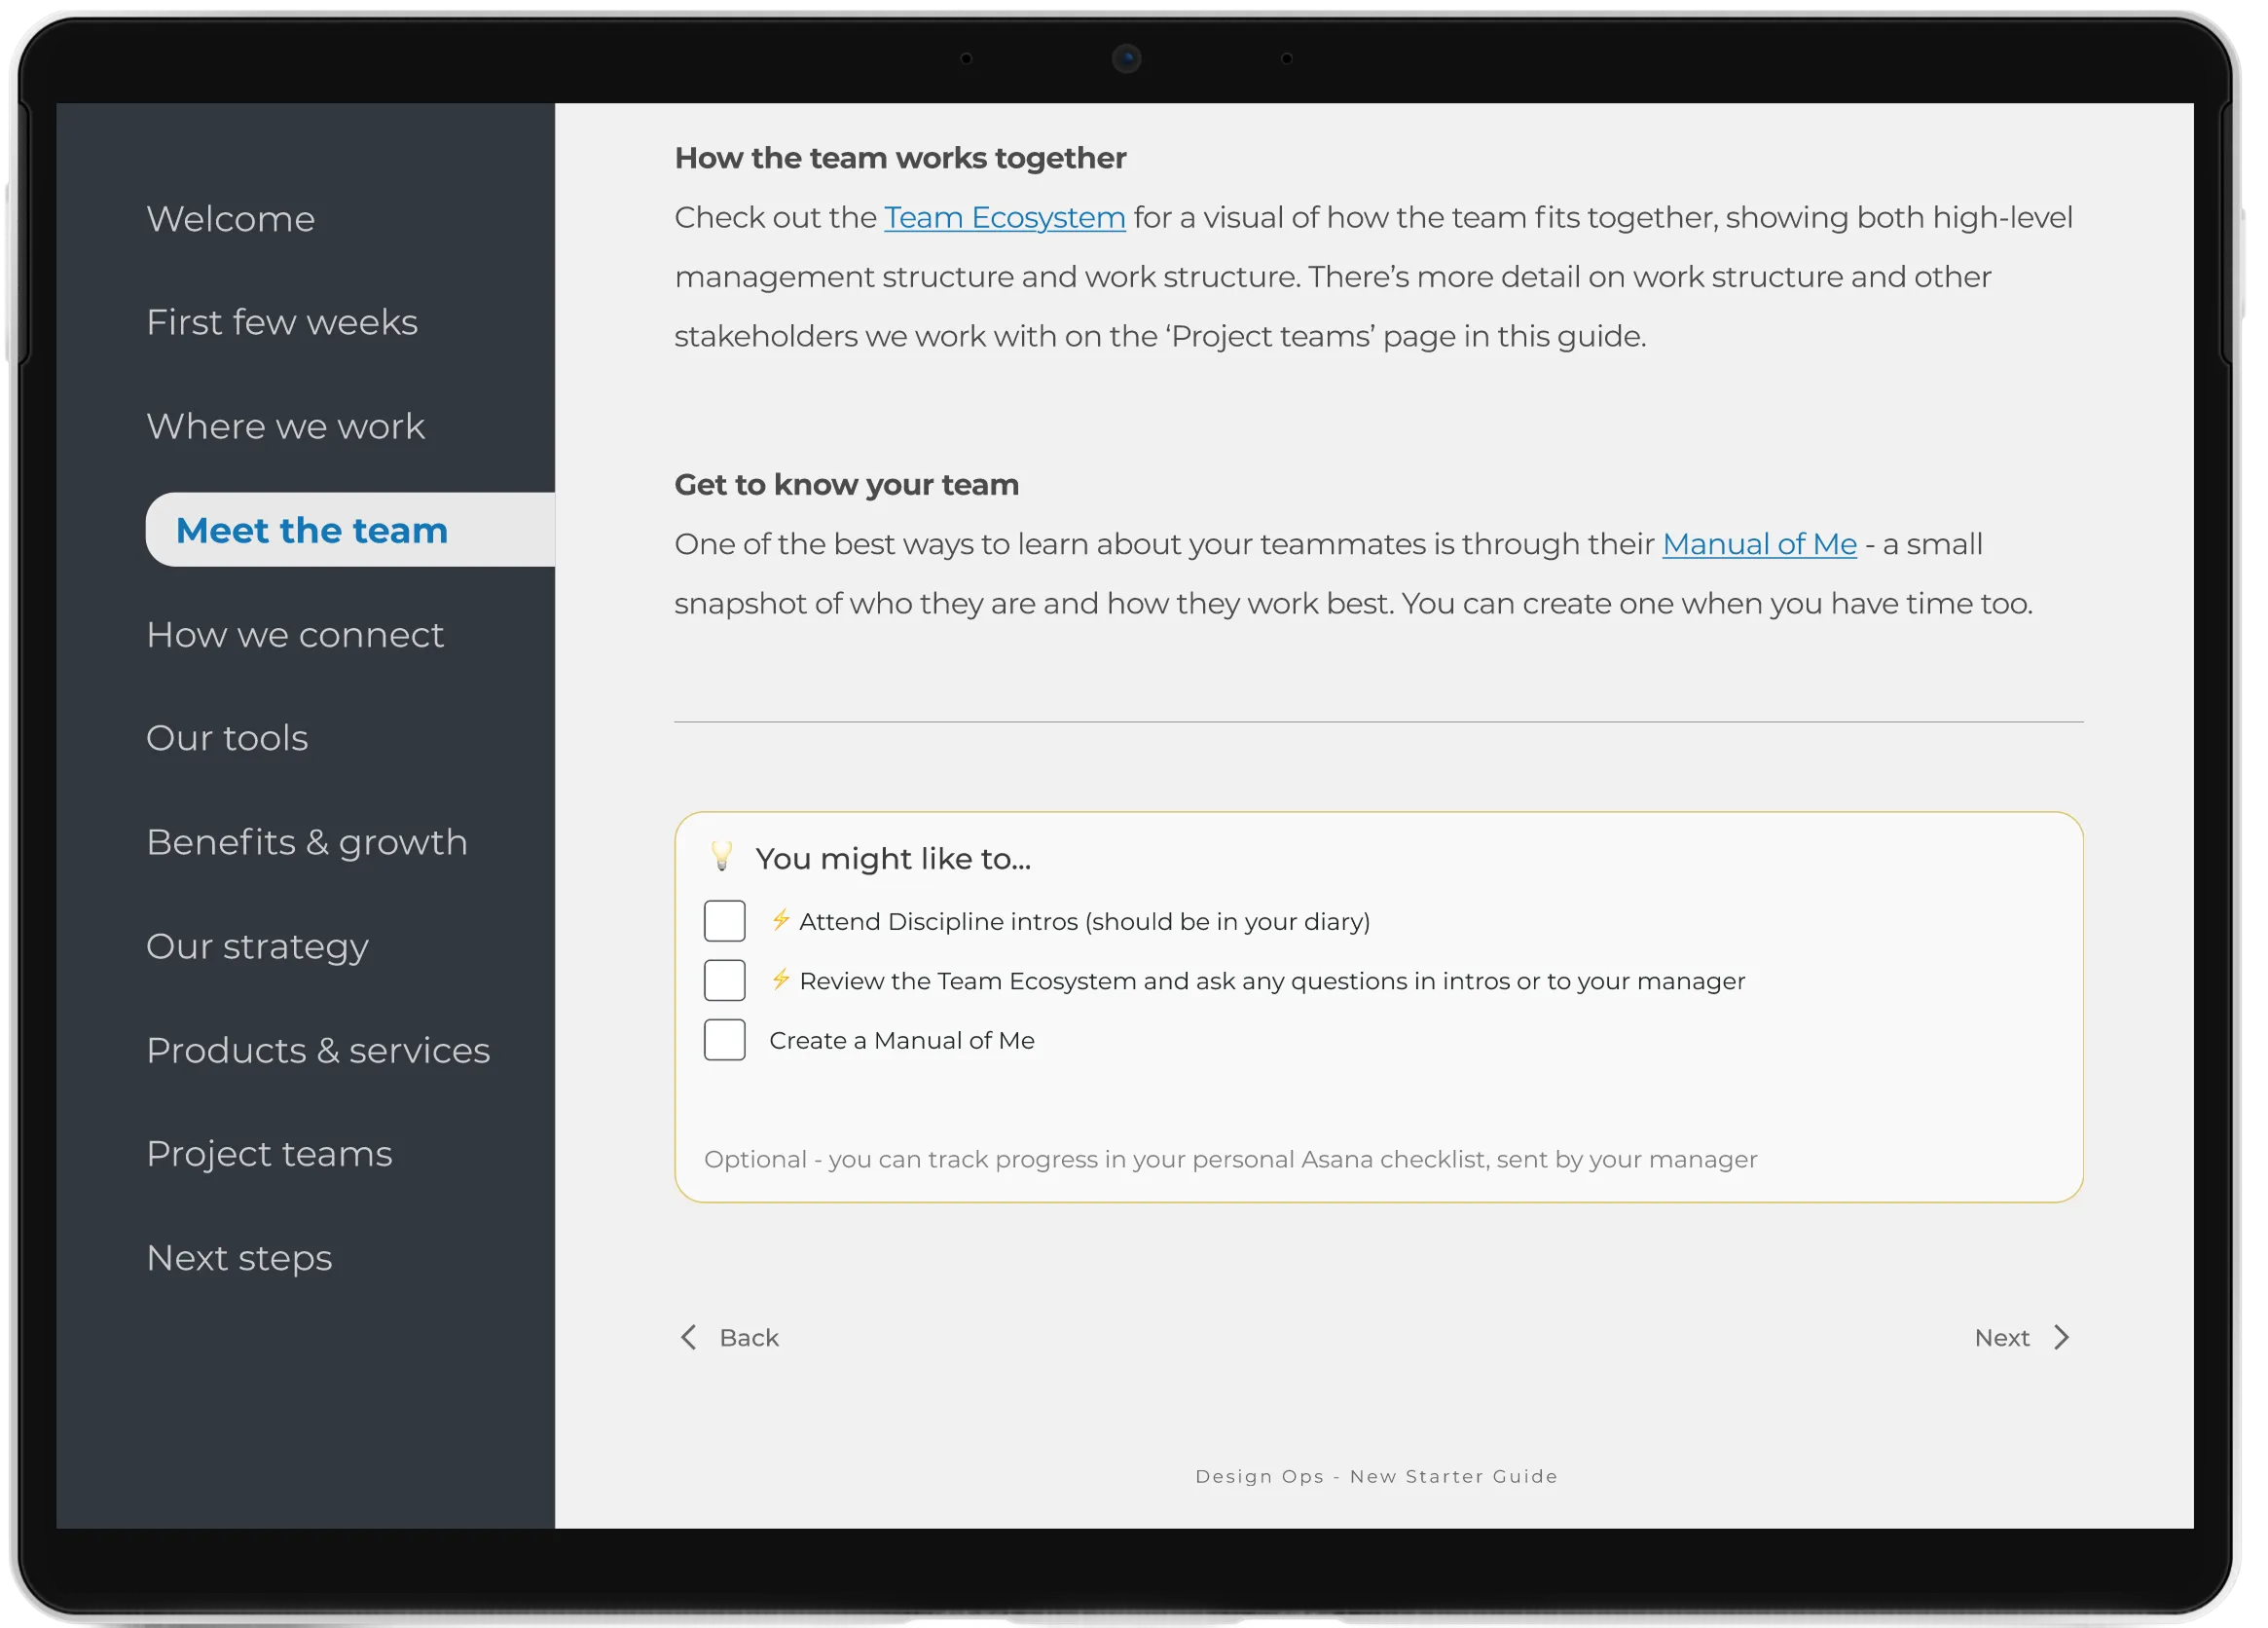
Task: Click lightning bolt icon beside Attend Discipline intros
Action: point(780,919)
